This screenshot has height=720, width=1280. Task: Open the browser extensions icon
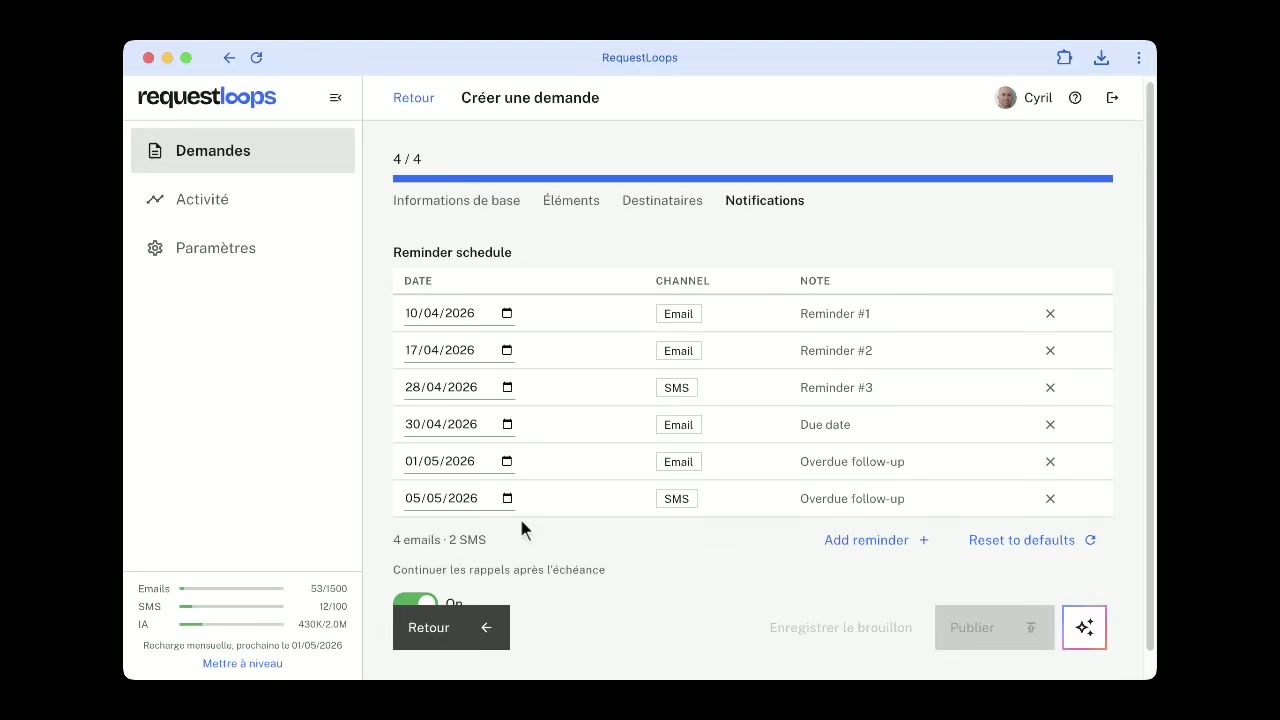(1064, 58)
